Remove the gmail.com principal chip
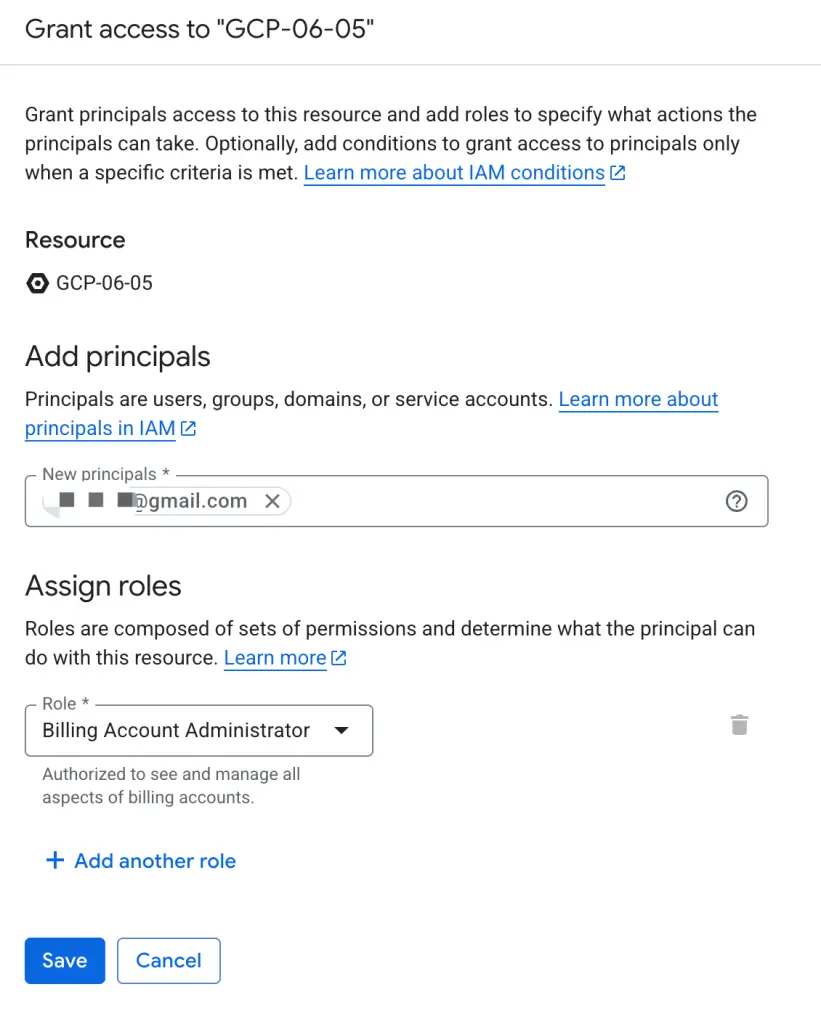821x1024 pixels. pos(272,501)
